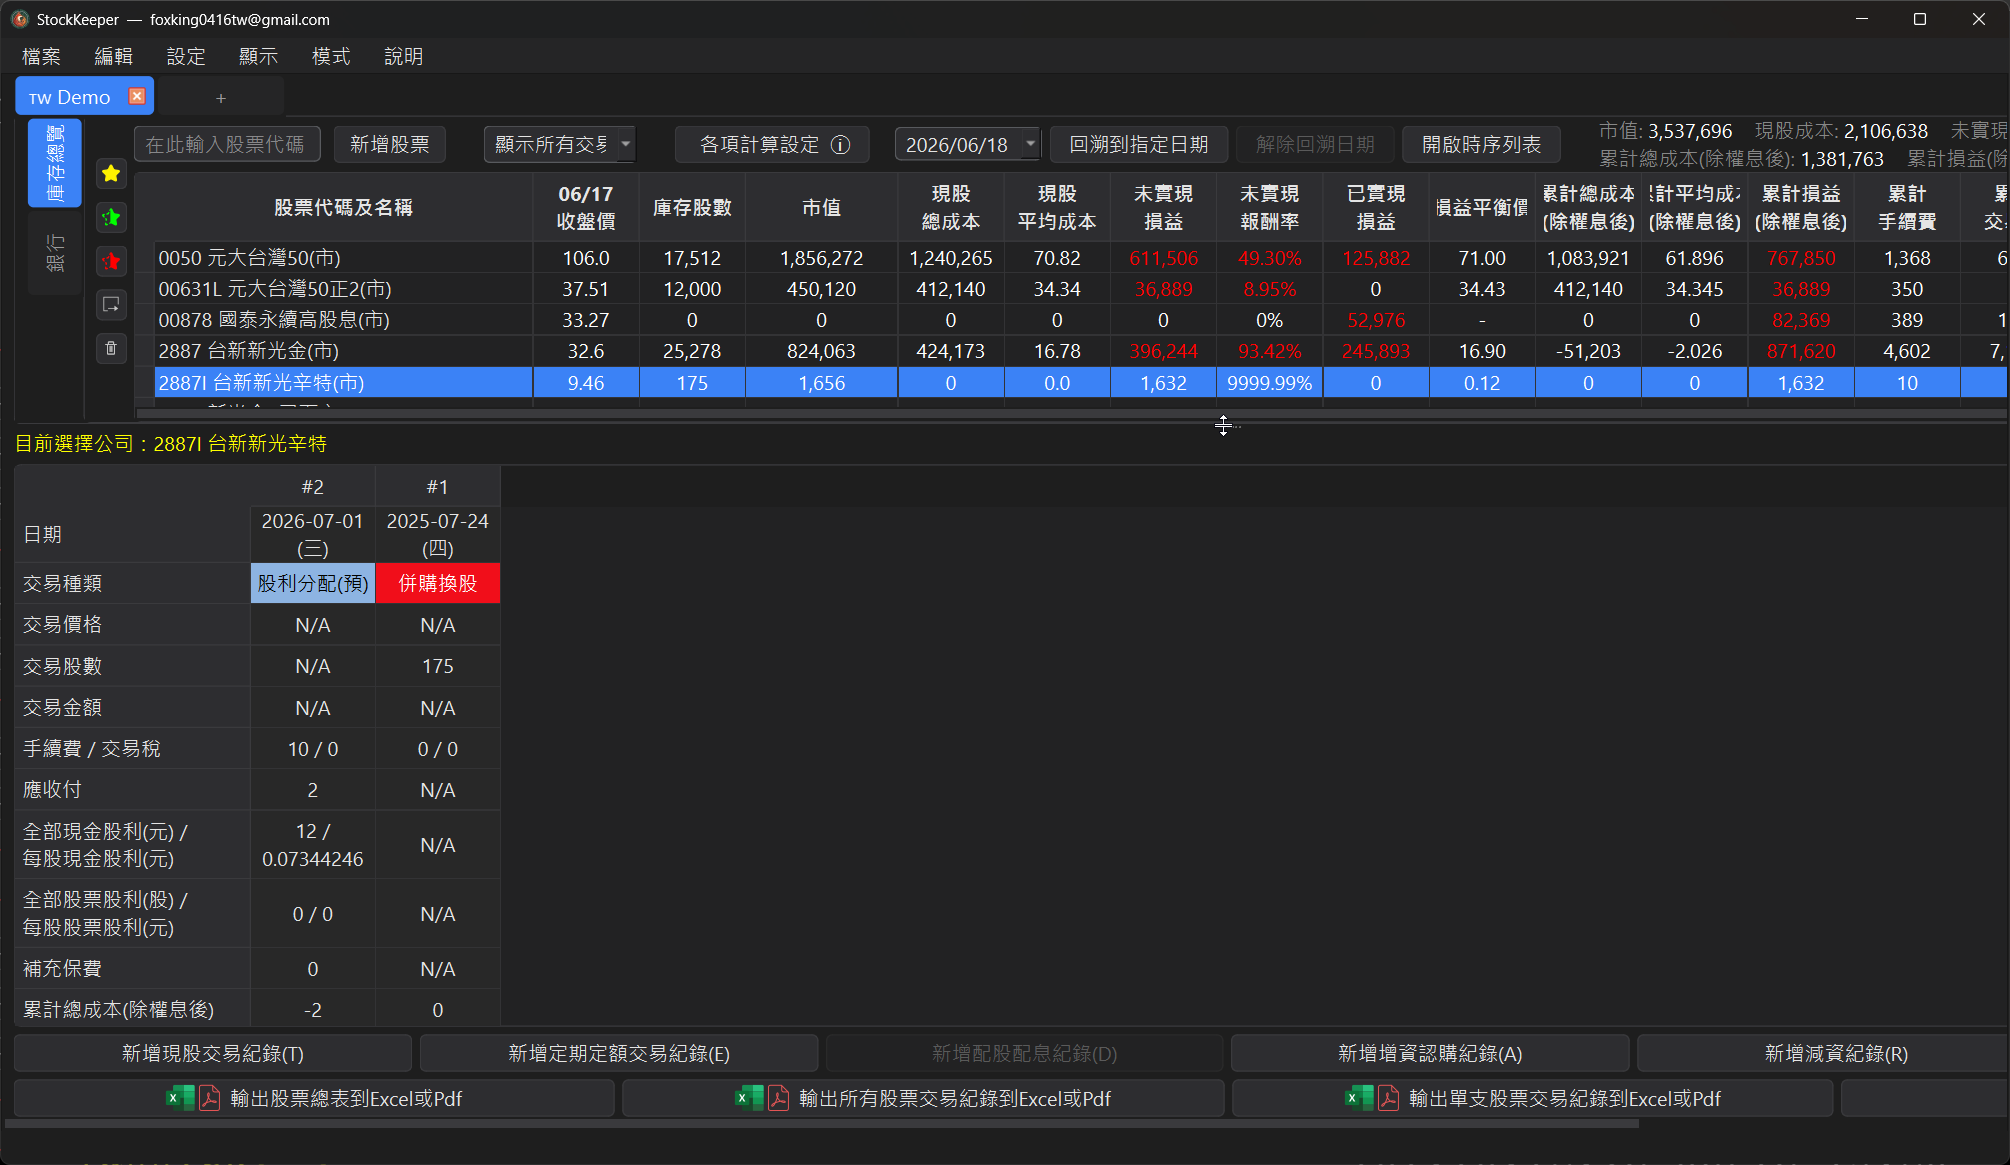
Task: Export stock summary to Excel or PDF (輸出股票總表)
Action: 314,1098
